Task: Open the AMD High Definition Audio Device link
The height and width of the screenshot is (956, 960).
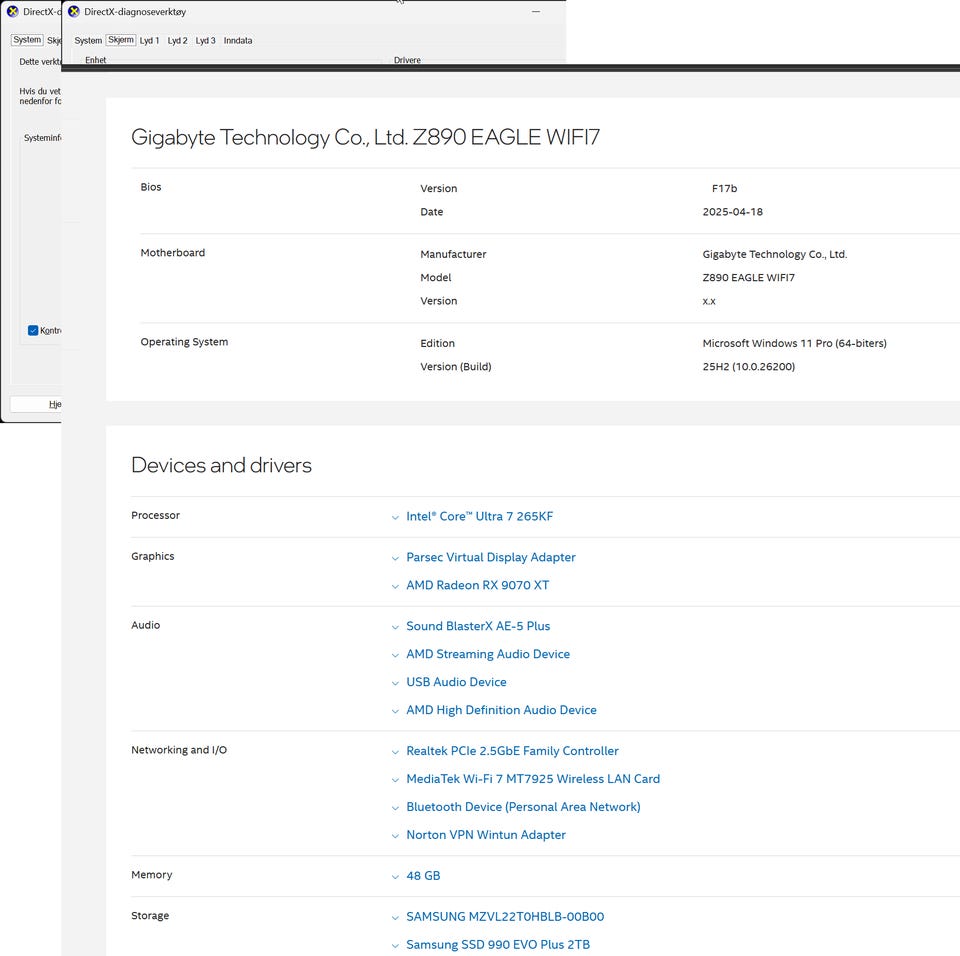Action: (x=501, y=710)
